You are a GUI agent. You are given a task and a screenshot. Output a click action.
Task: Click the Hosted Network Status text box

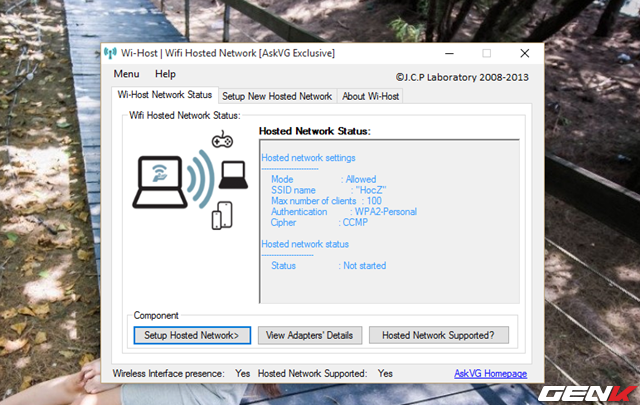click(389, 221)
